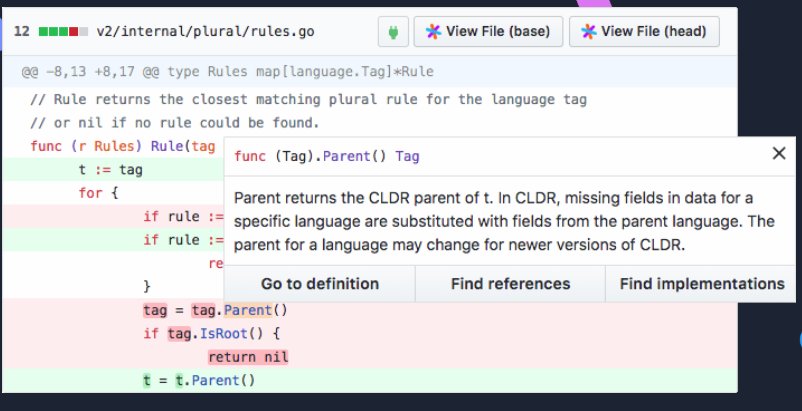Open View File (base) button
The height and width of the screenshot is (411, 802).
click(x=488, y=32)
